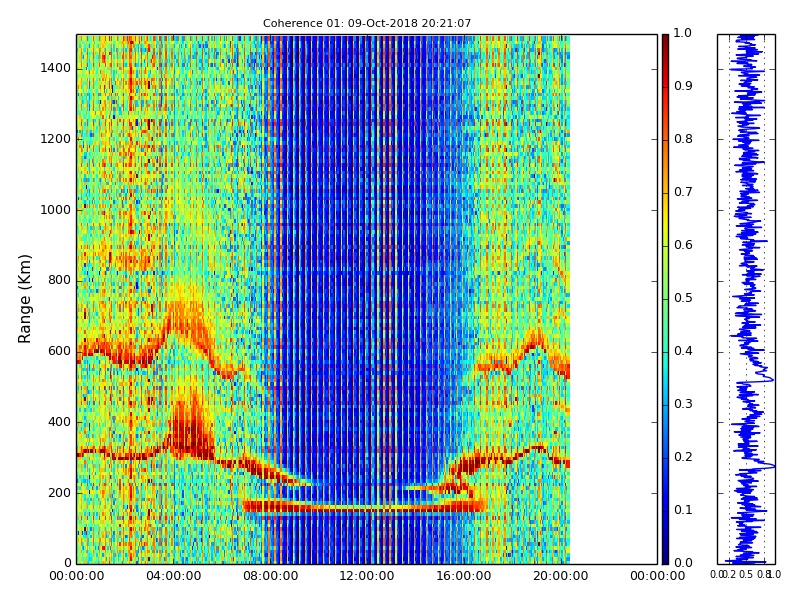Click the 1400 range tick label

tap(56, 68)
